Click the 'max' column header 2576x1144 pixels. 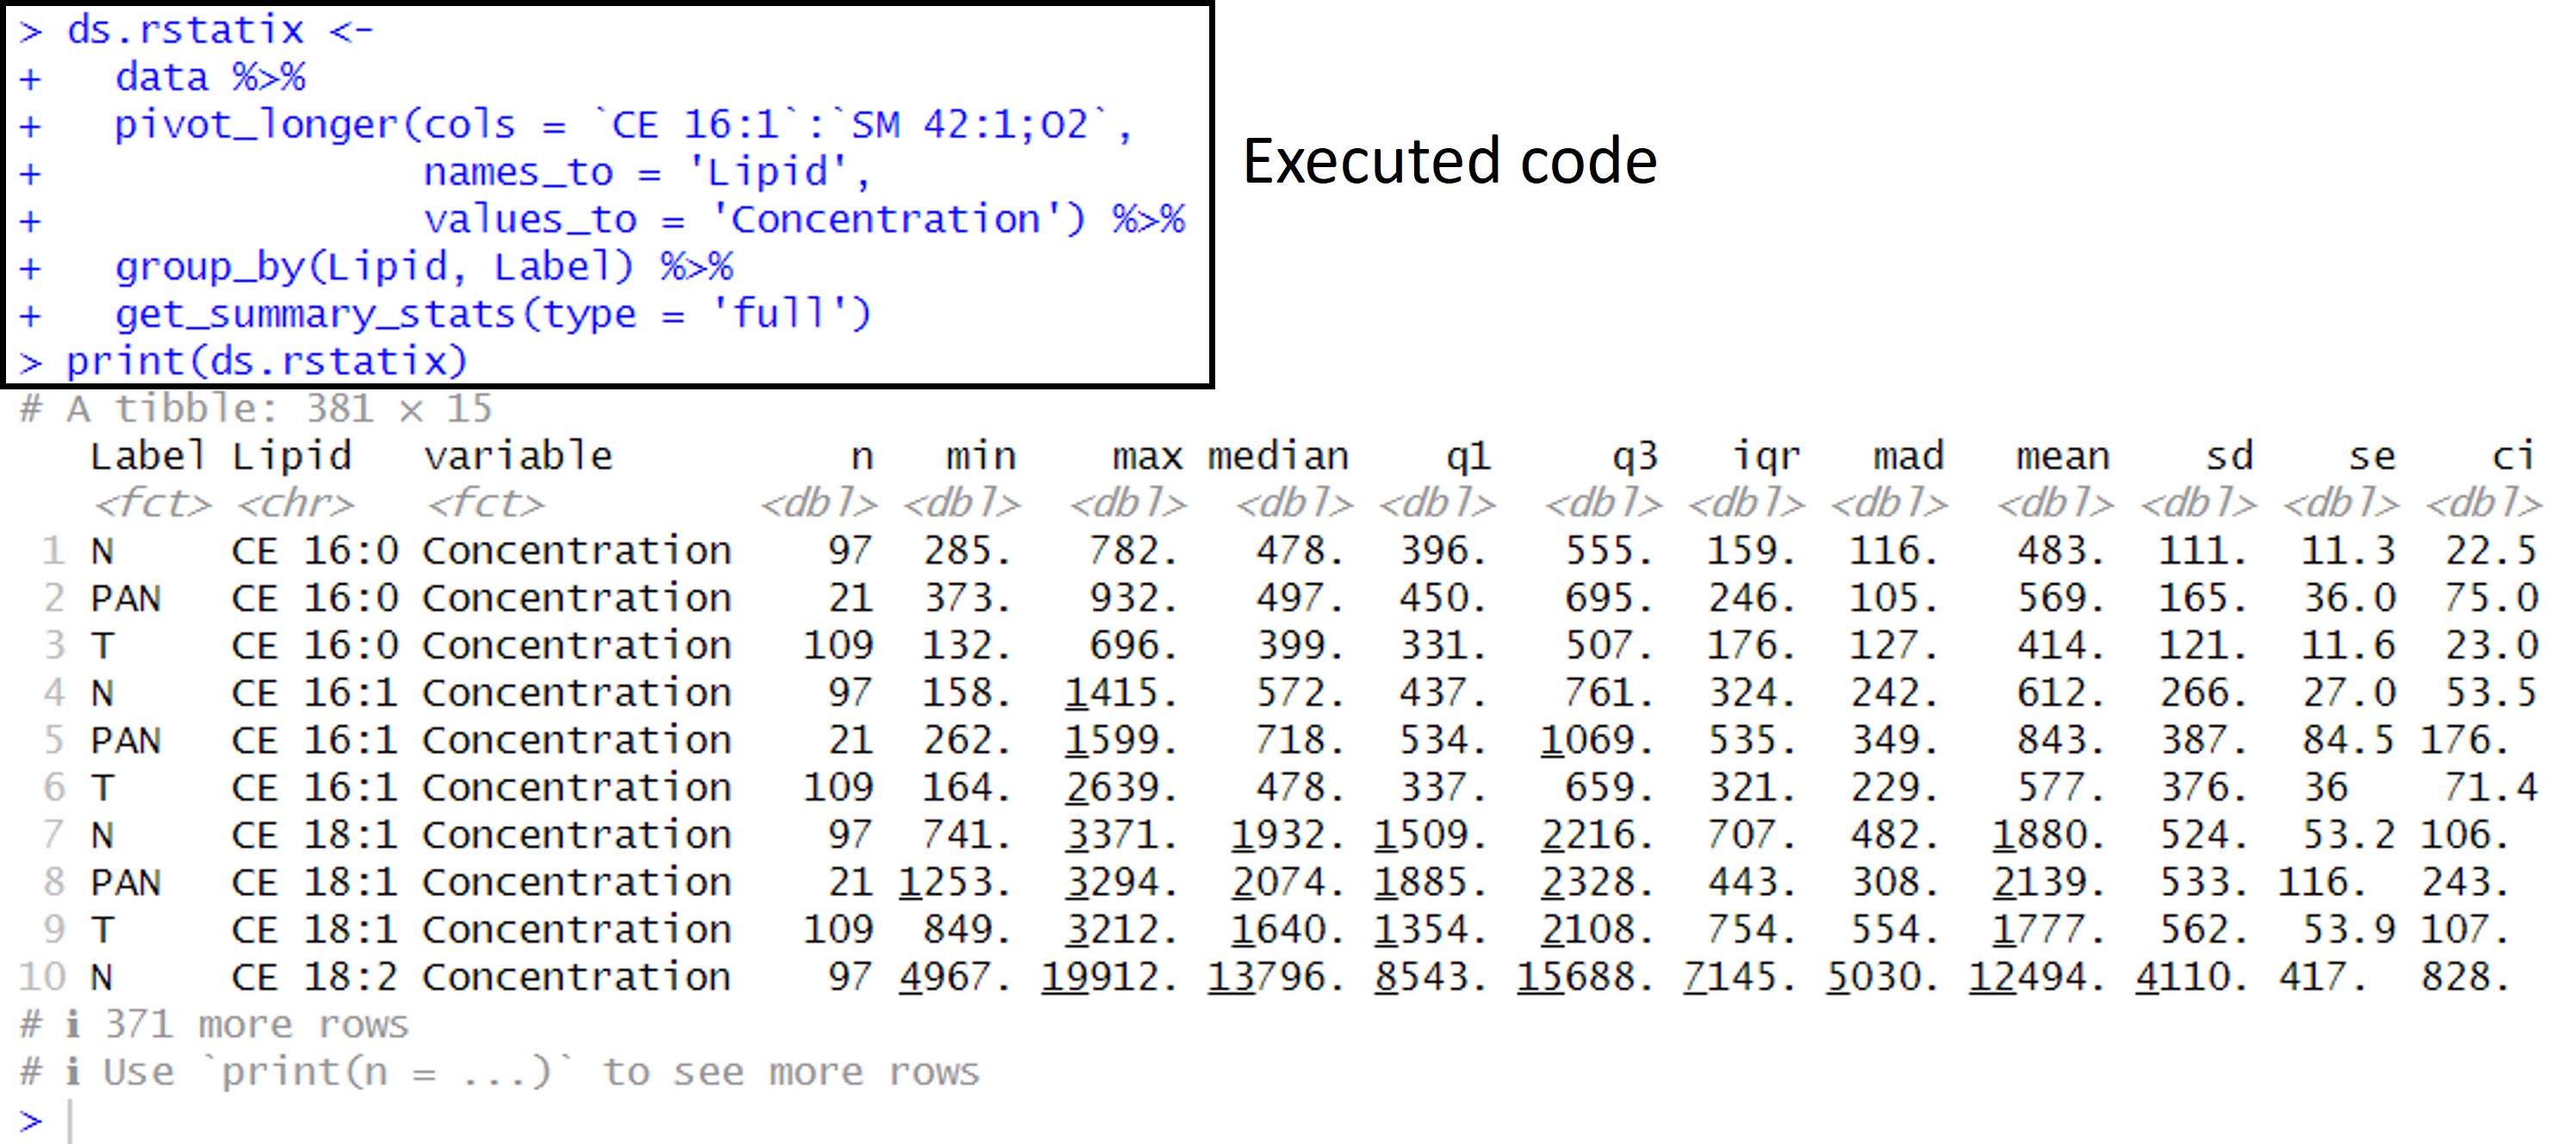tap(1147, 457)
